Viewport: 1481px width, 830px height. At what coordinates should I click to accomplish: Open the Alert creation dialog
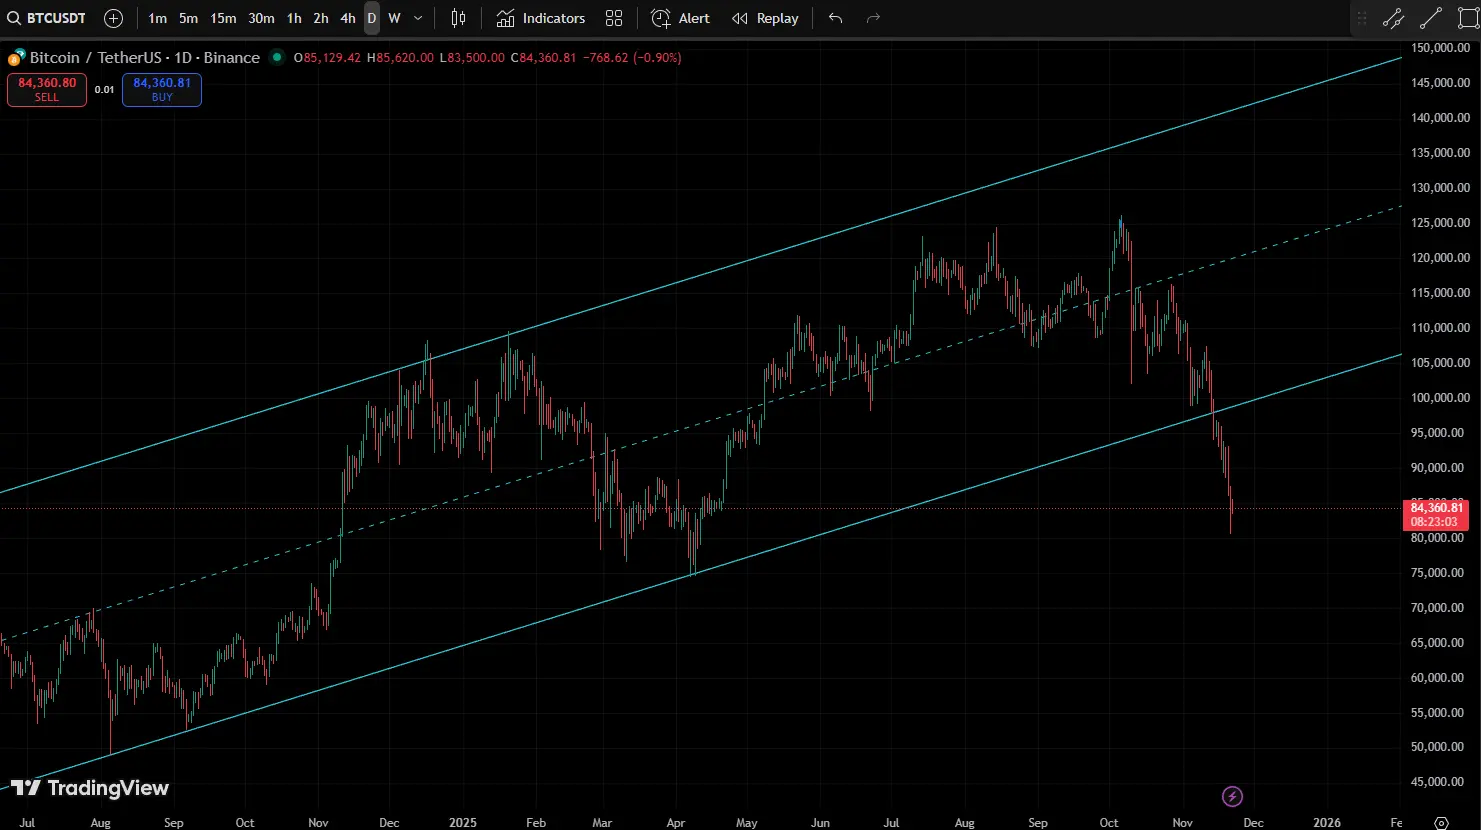[x=681, y=18]
